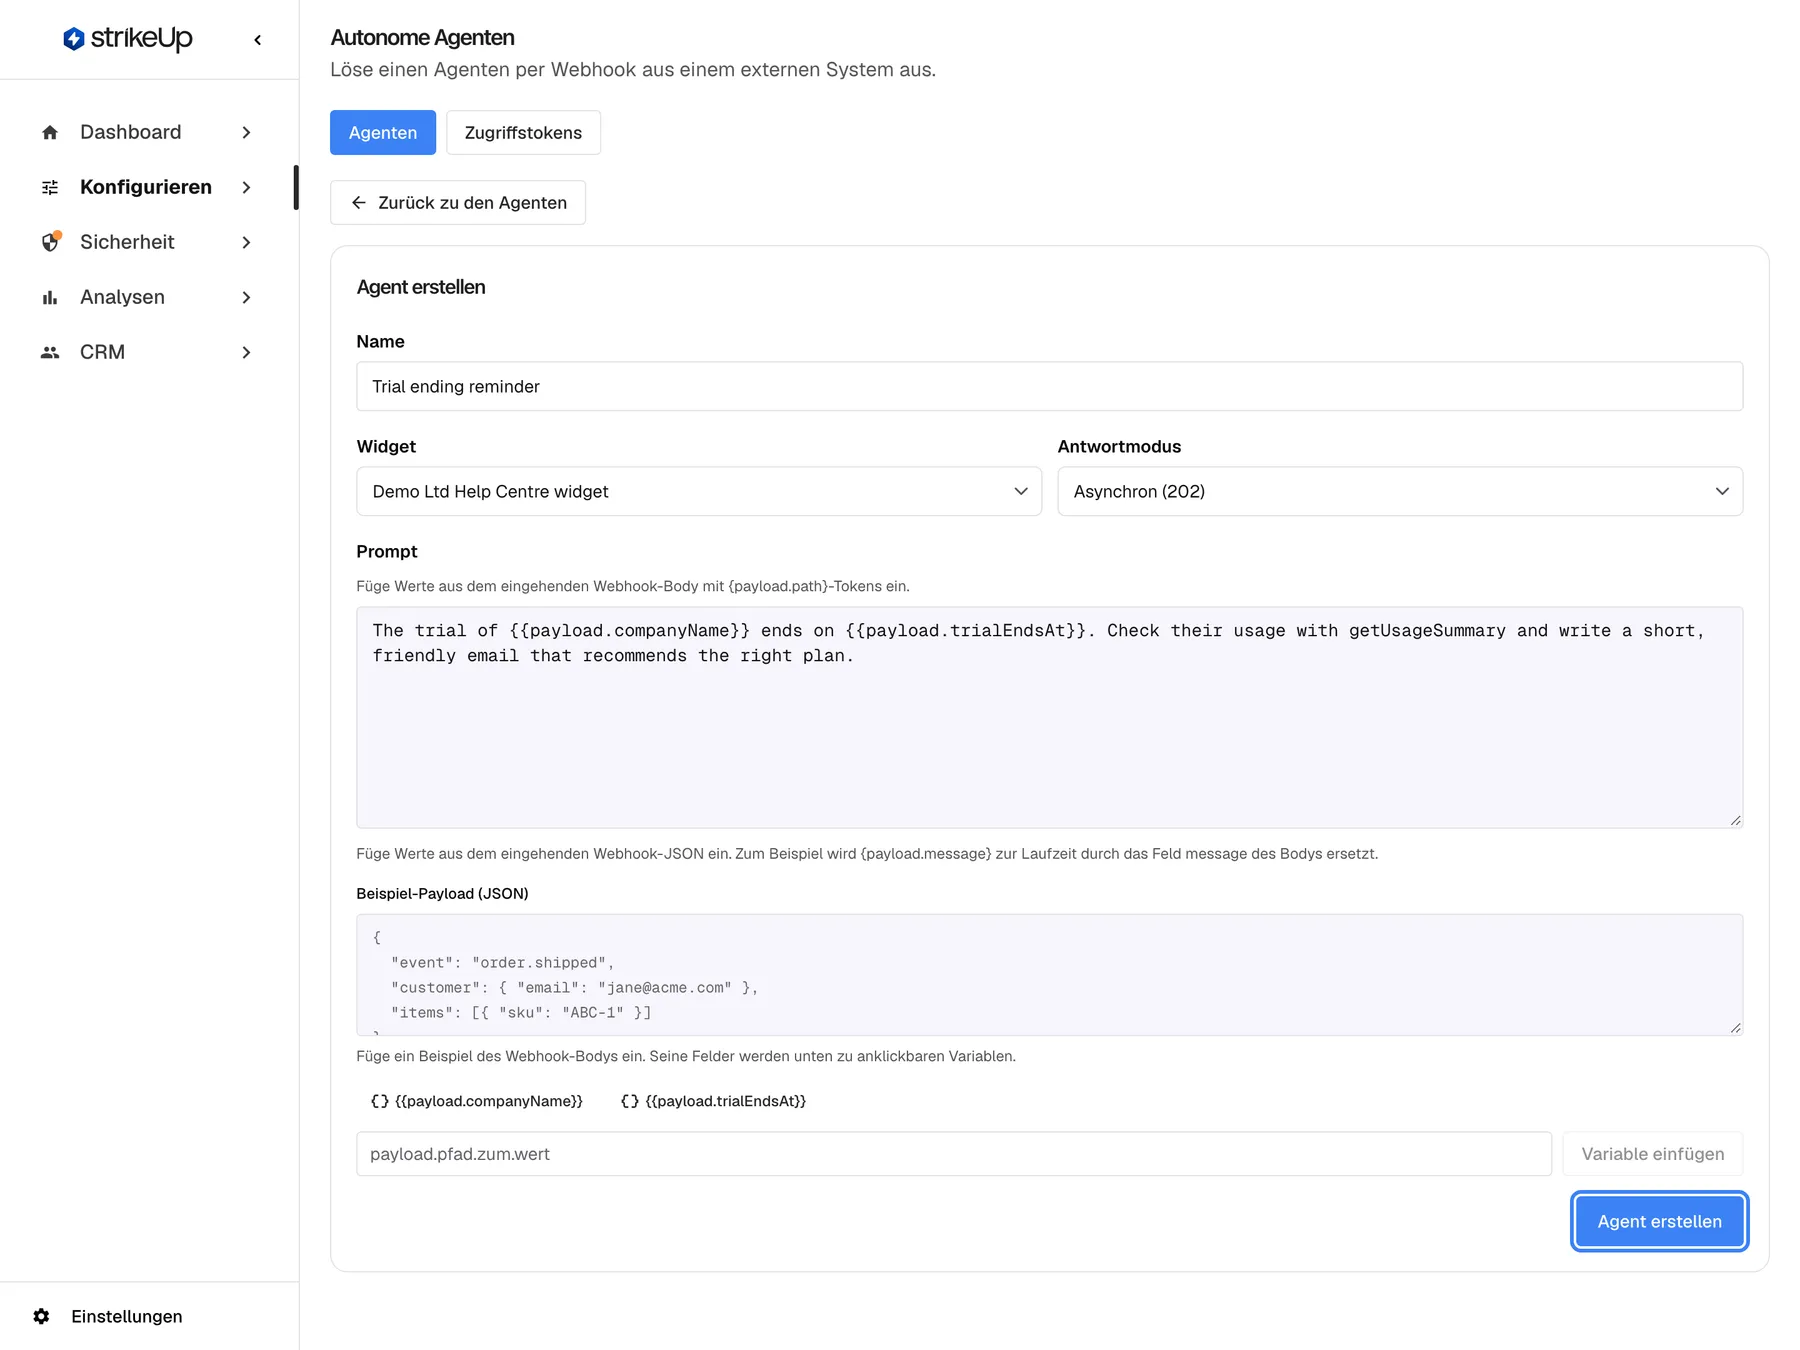Image resolution: width=1800 pixels, height=1350 pixels.
Task: Click braces icon of payload.trialEndsAt variable
Action: click(630, 1101)
